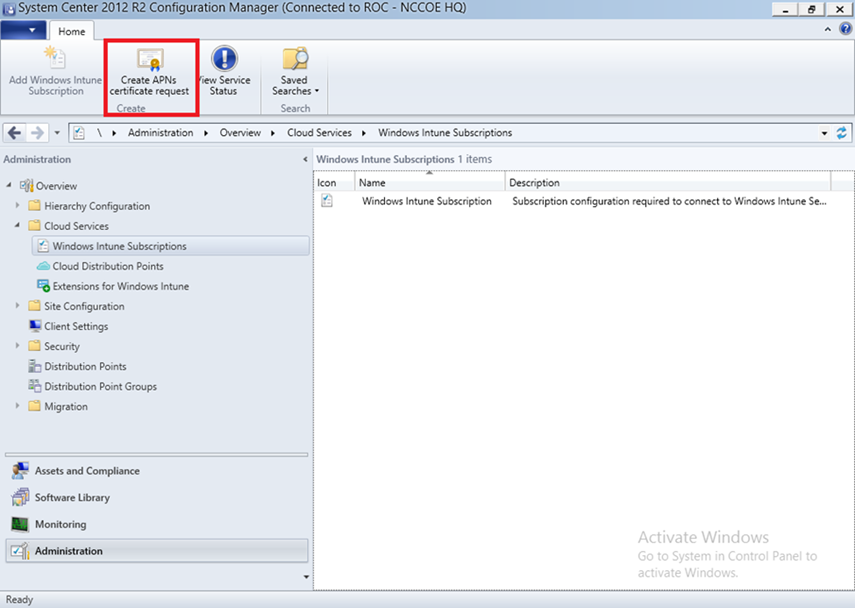Click the Cloud Services breadcrumb segment
This screenshot has height=608, width=855.
click(319, 133)
